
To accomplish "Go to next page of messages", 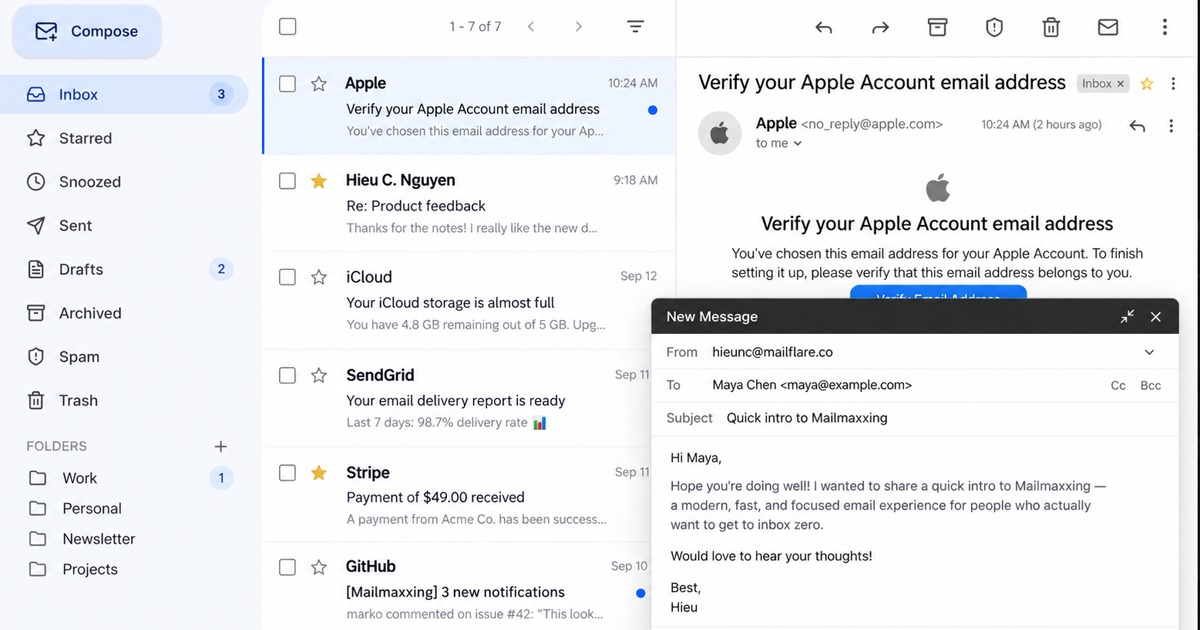I will click(578, 27).
